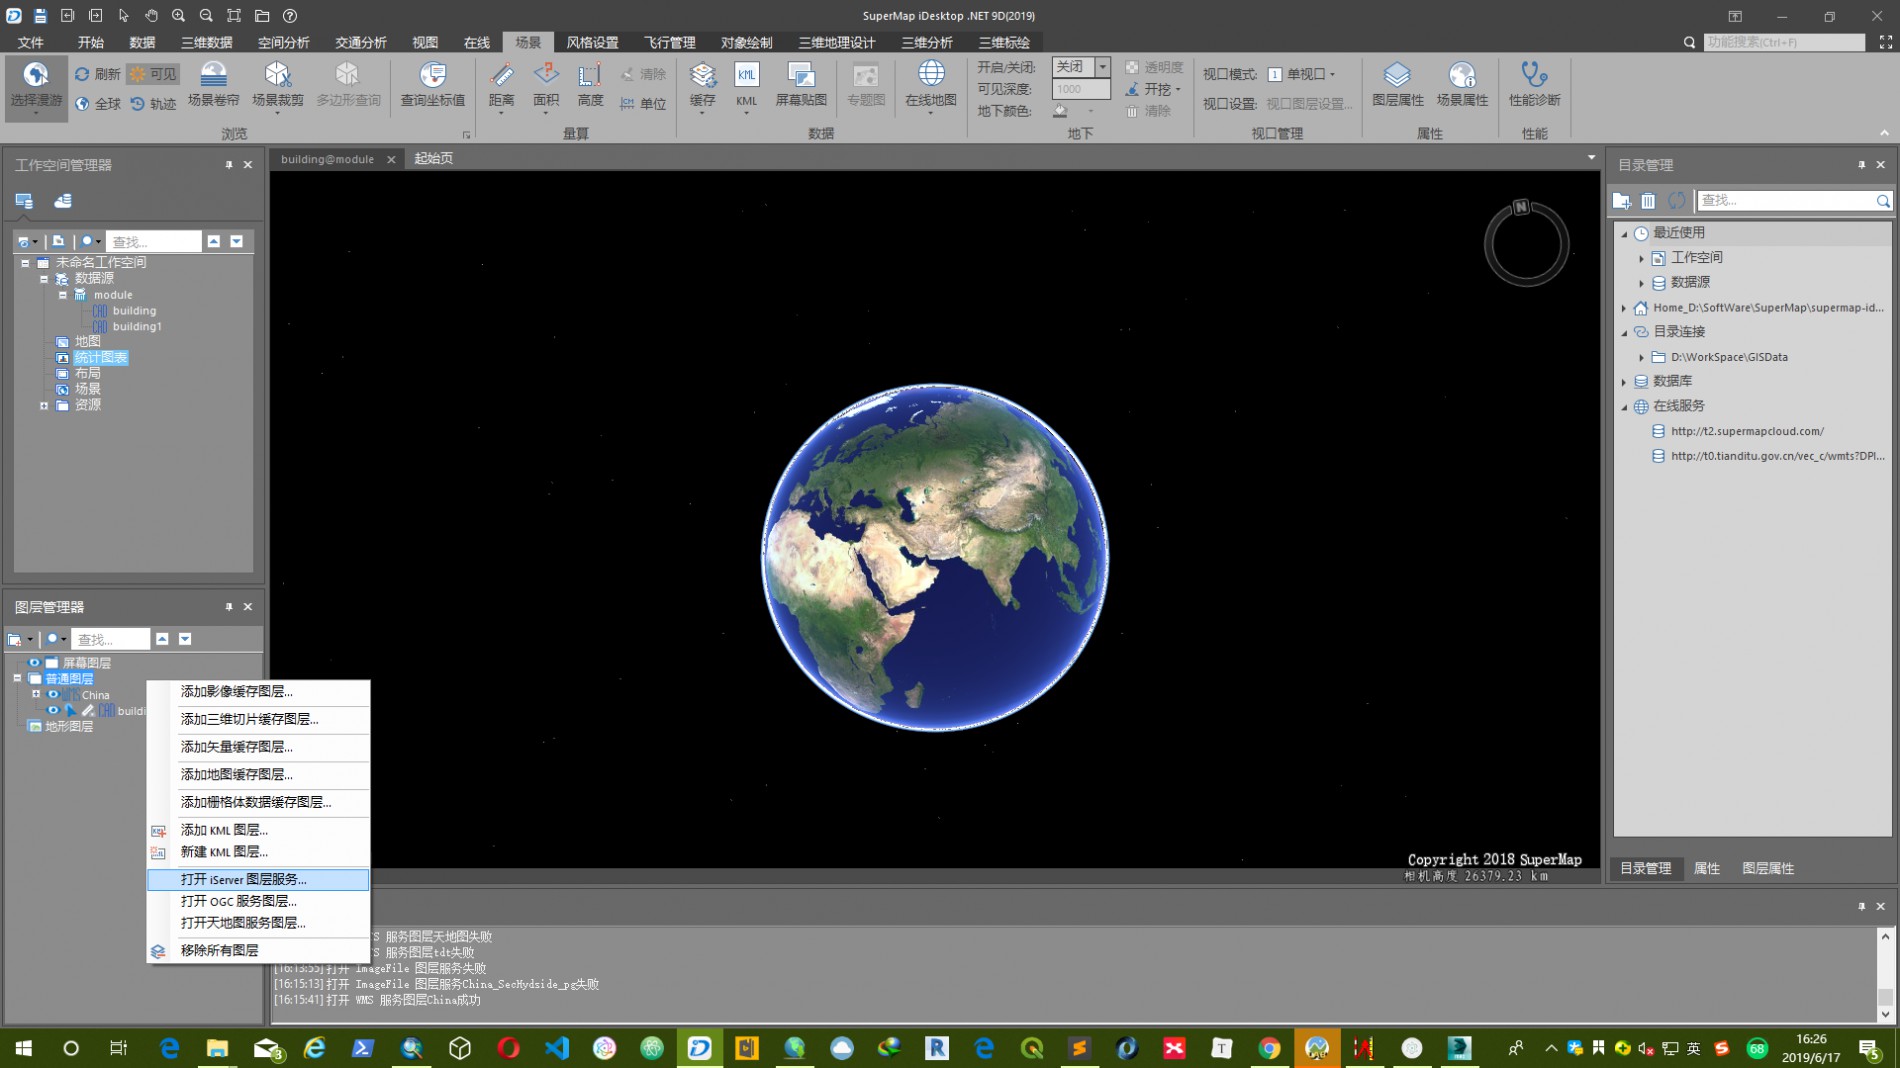The width and height of the screenshot is (1900, 1068).
Task: Open the 场景卷帘 scene swipe tool
Action: click(x=213, y=84)
